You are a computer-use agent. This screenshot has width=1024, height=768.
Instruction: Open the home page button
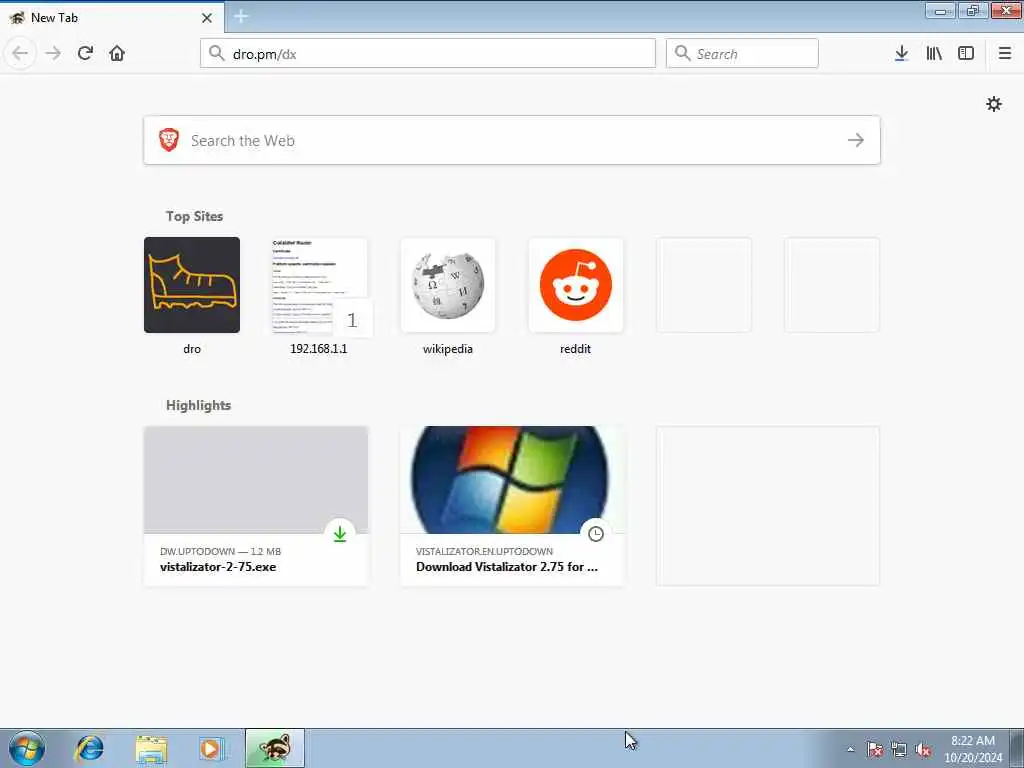click(x=117, y=53)
